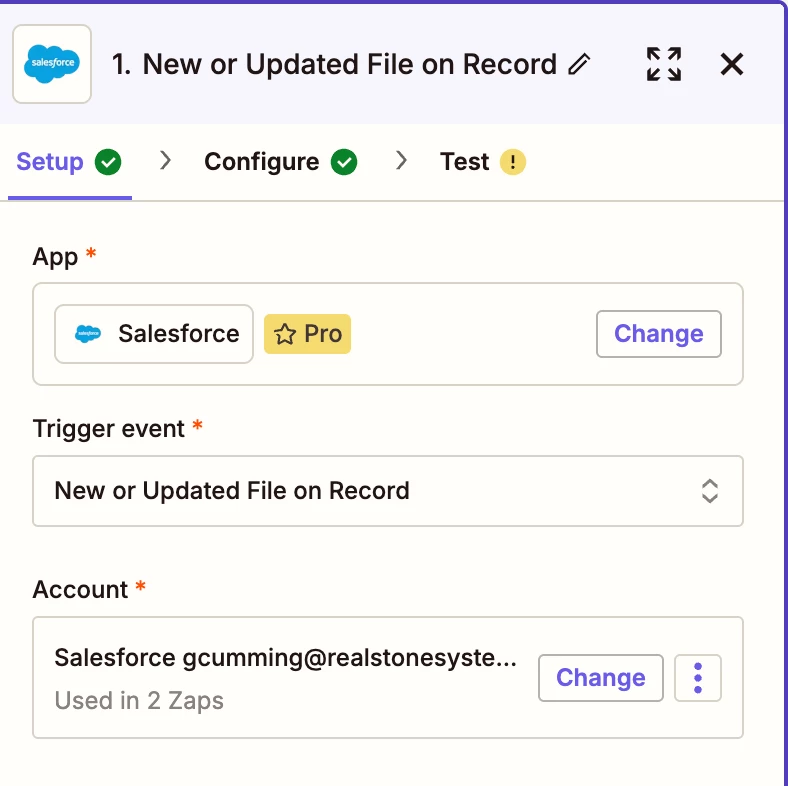Click the Salesforce gcumming account name
This screenshot has width=788, height=786.
[285, 658]
